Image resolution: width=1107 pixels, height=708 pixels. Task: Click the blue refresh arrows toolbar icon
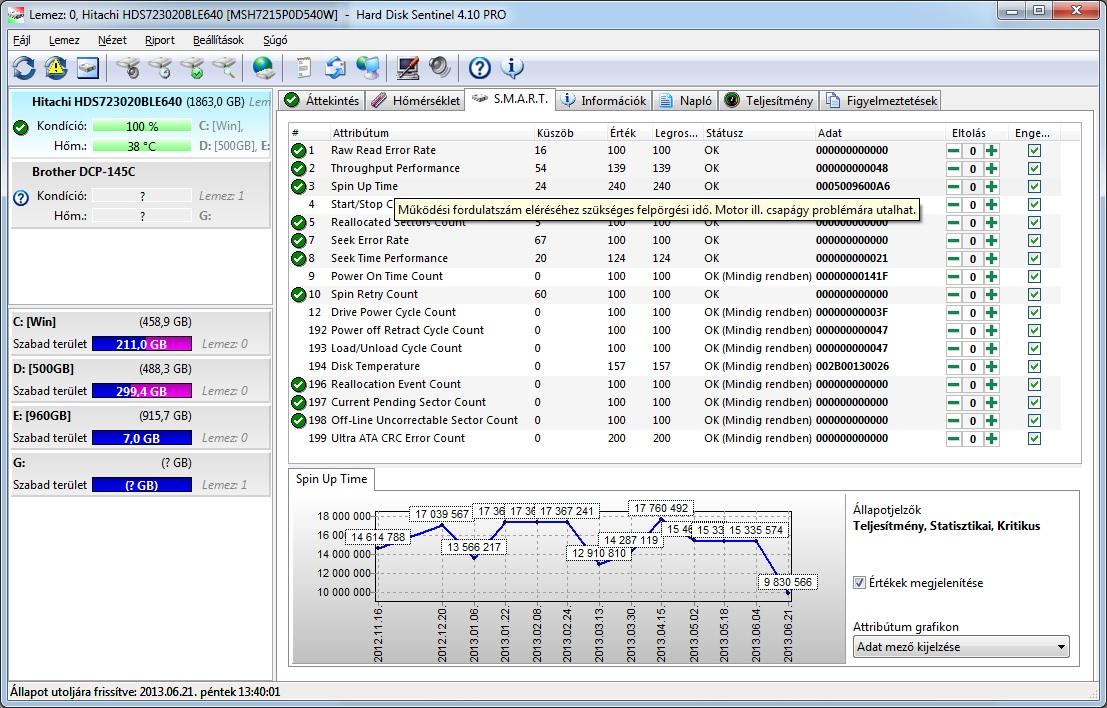point(24,68)
